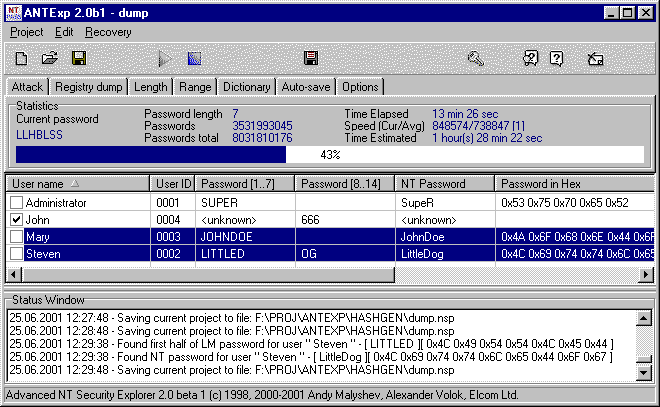660x407 pixels.
Task: Create a new project with blank page icon
Action: click(x=21, y=58)
